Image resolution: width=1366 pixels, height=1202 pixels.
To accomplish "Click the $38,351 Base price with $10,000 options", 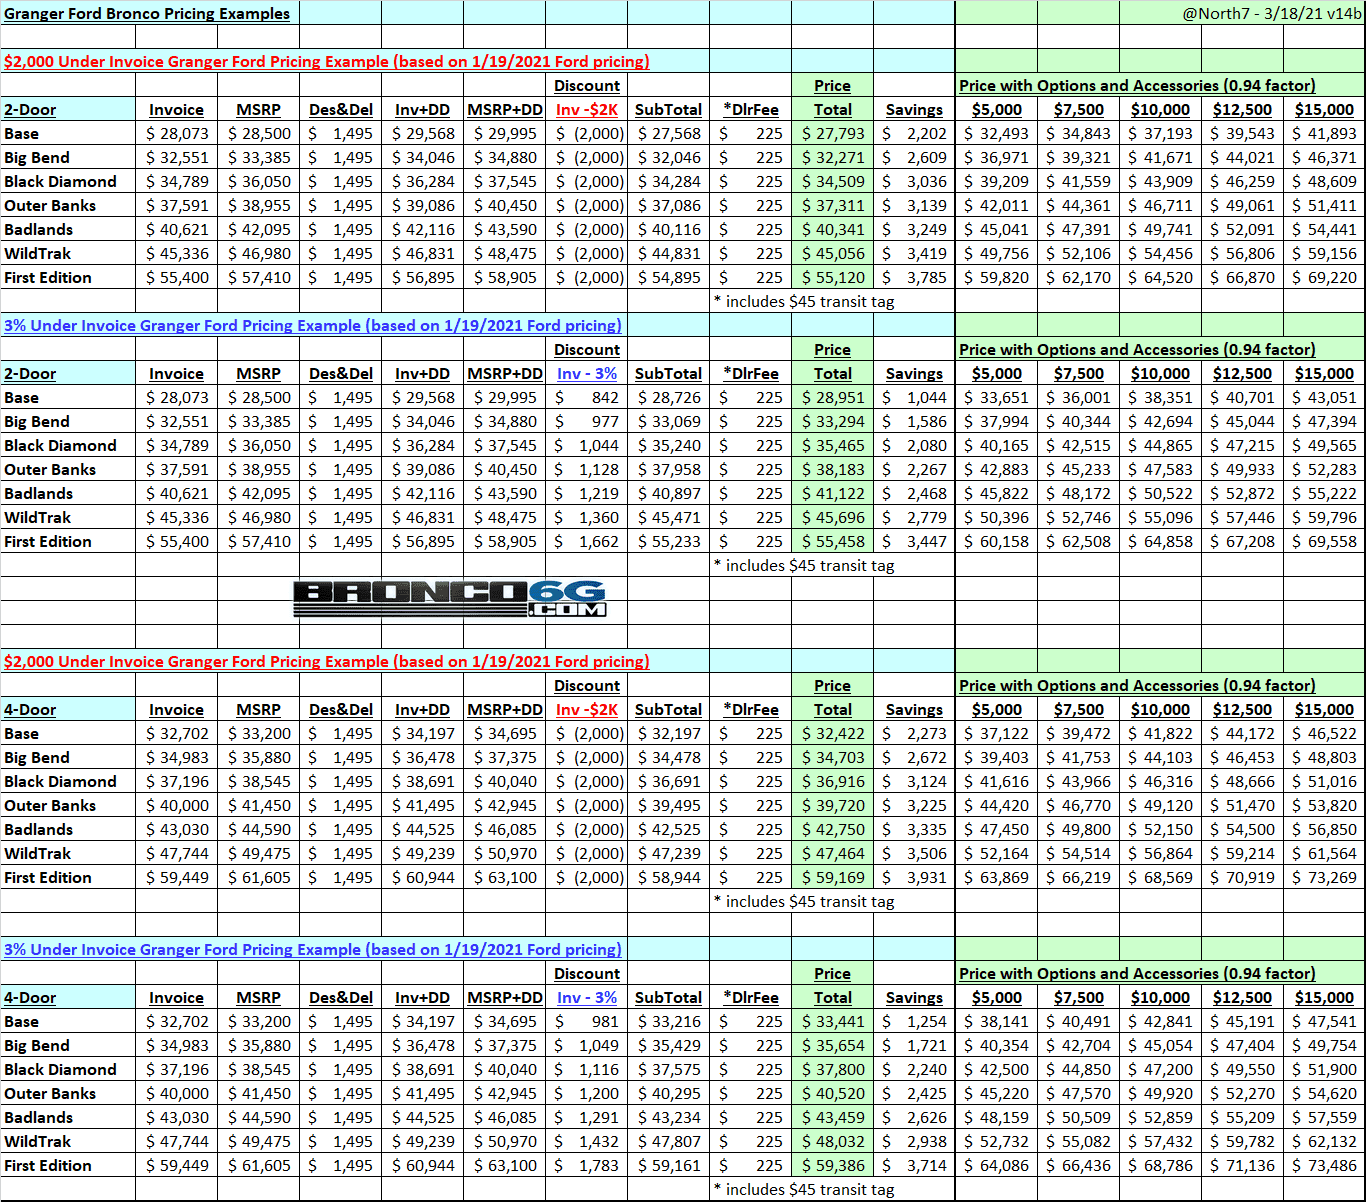I will click(x=1160, y=397).
